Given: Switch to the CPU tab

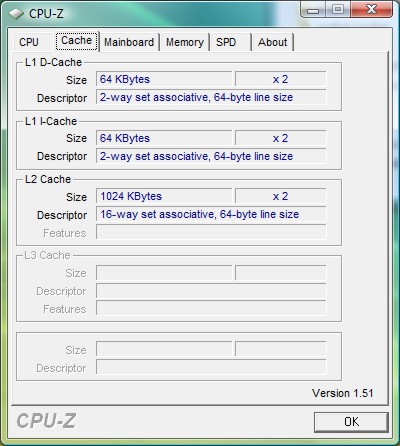Looking at the screenshot, I should [x=32, y=42].
